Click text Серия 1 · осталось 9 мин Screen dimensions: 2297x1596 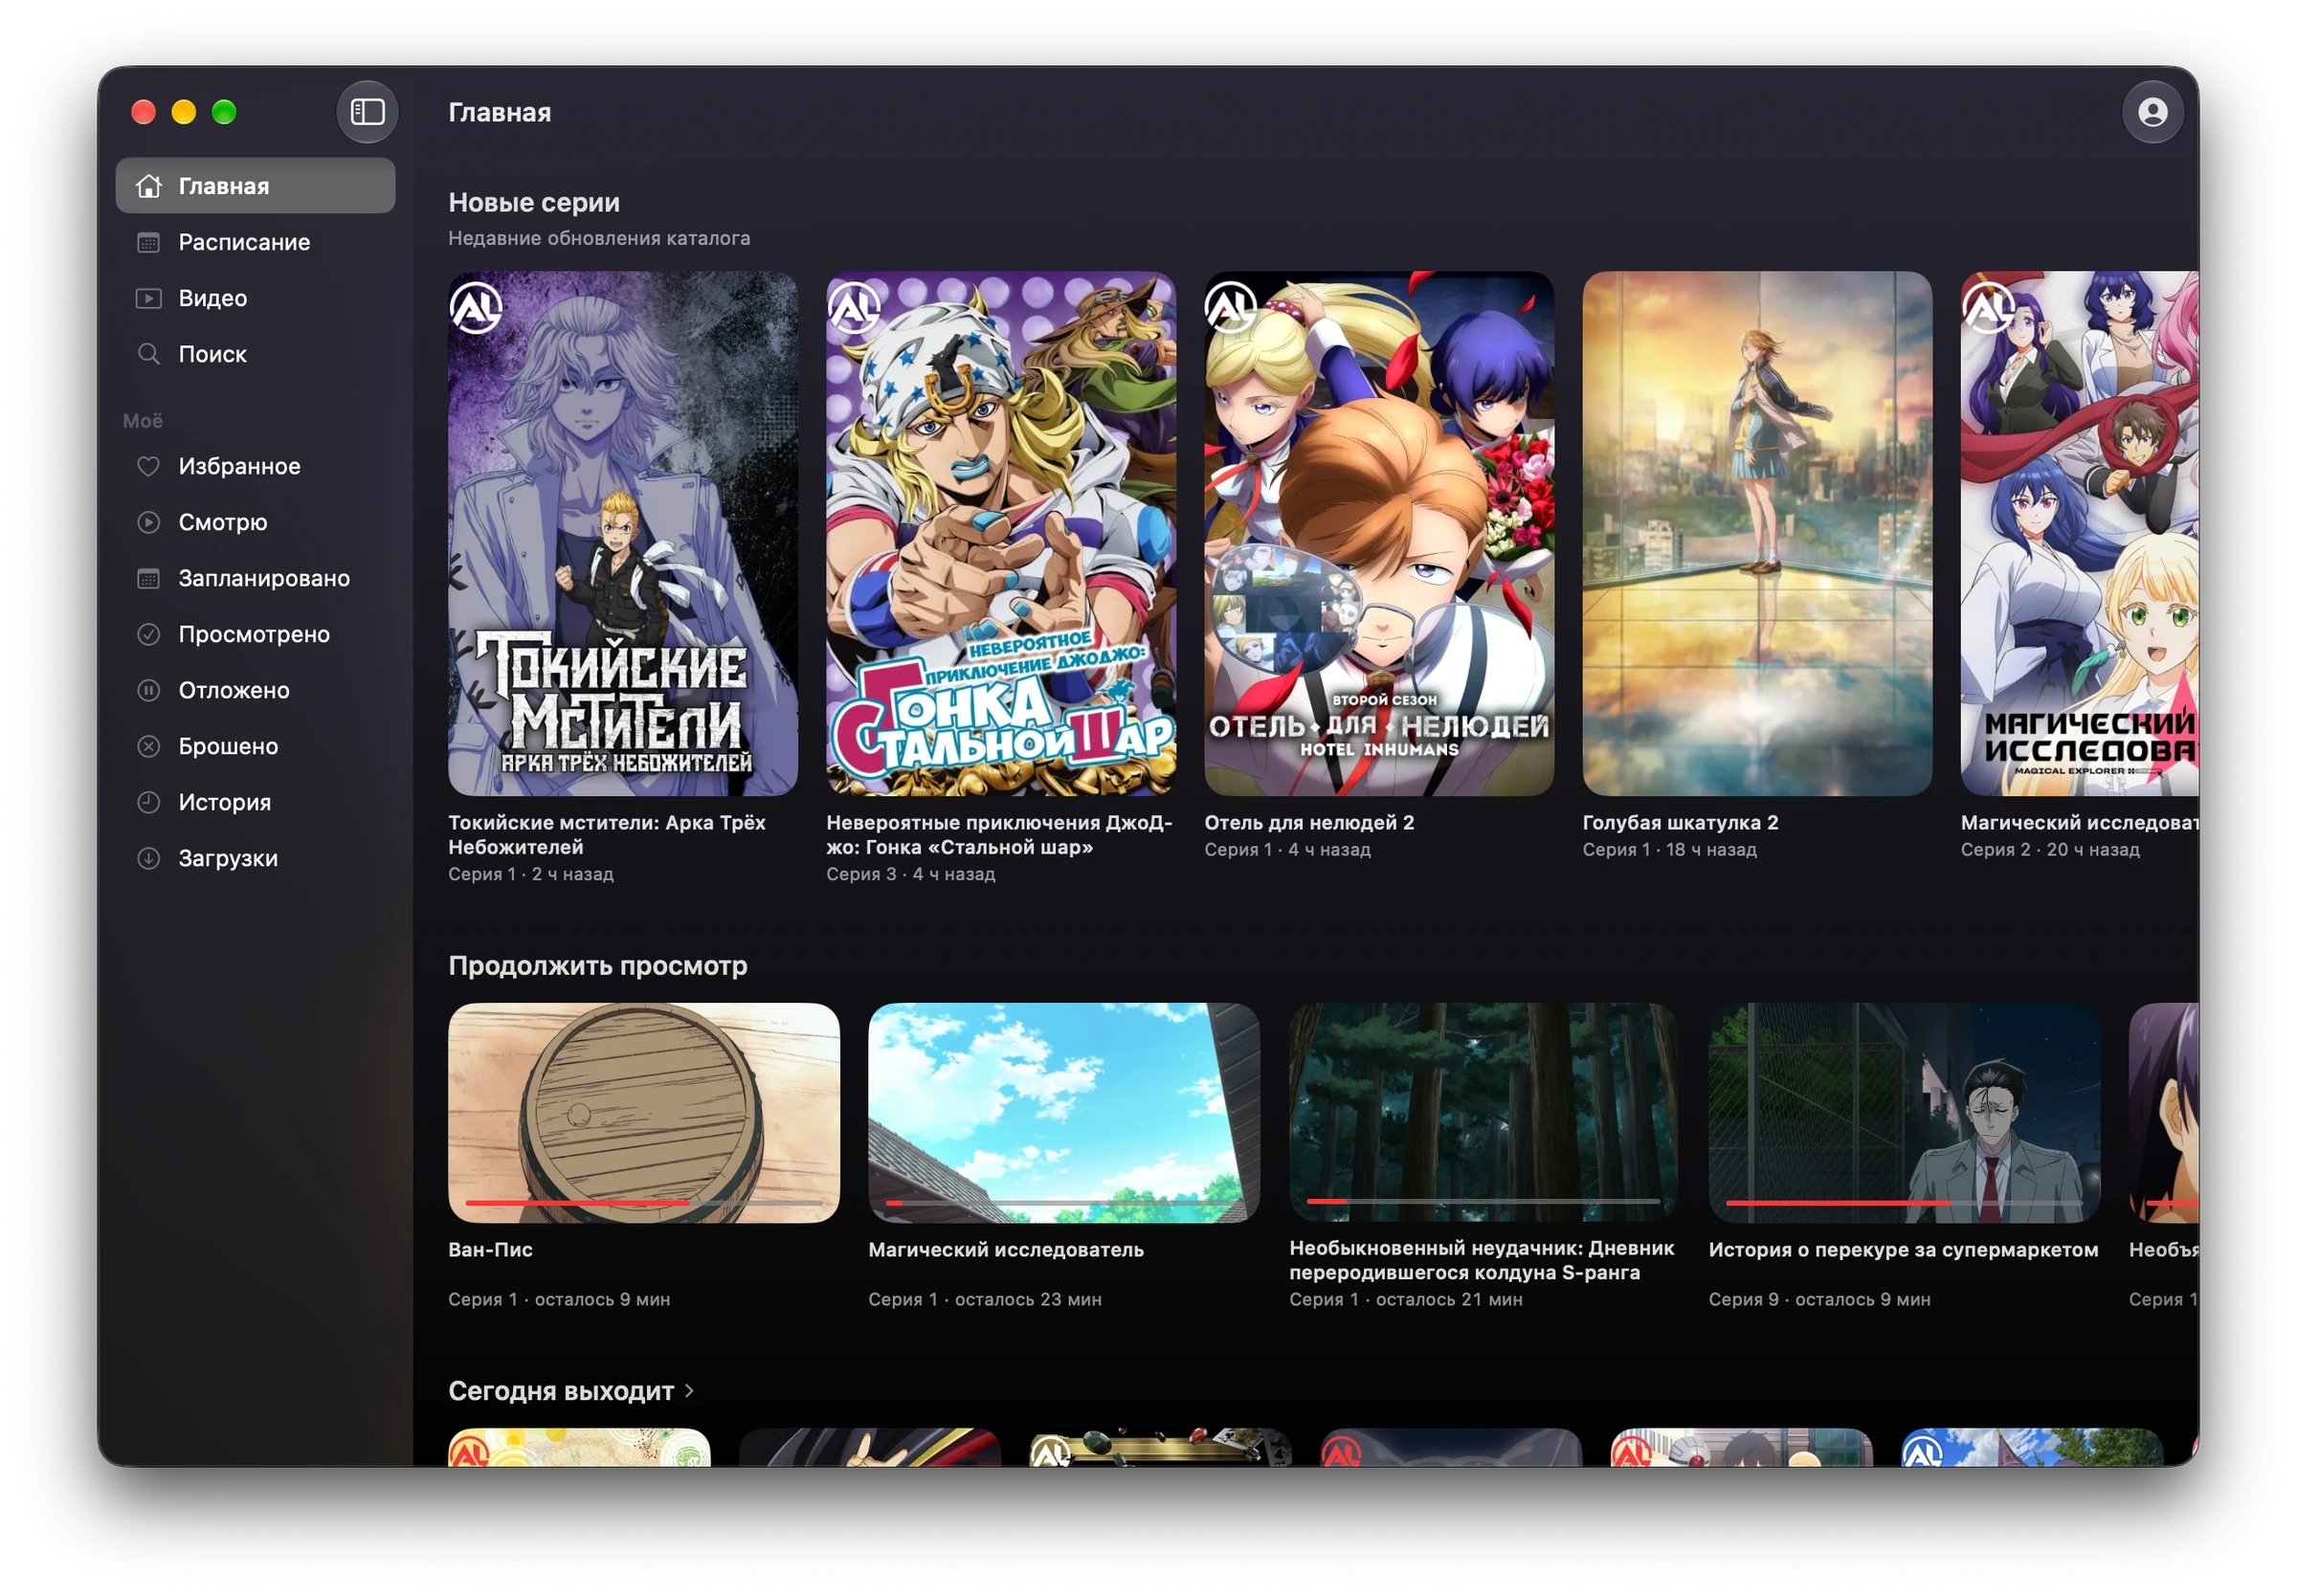coord(559,1298)
